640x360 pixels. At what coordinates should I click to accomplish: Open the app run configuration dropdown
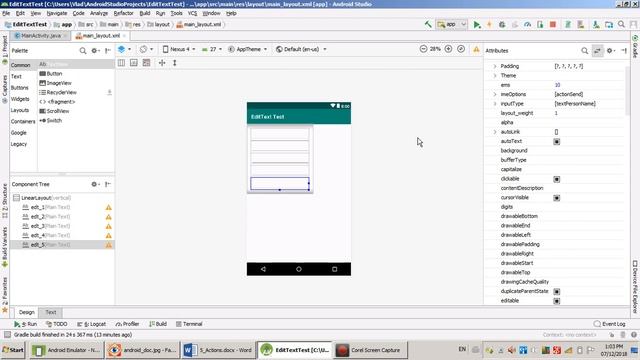tap(451, 24)
